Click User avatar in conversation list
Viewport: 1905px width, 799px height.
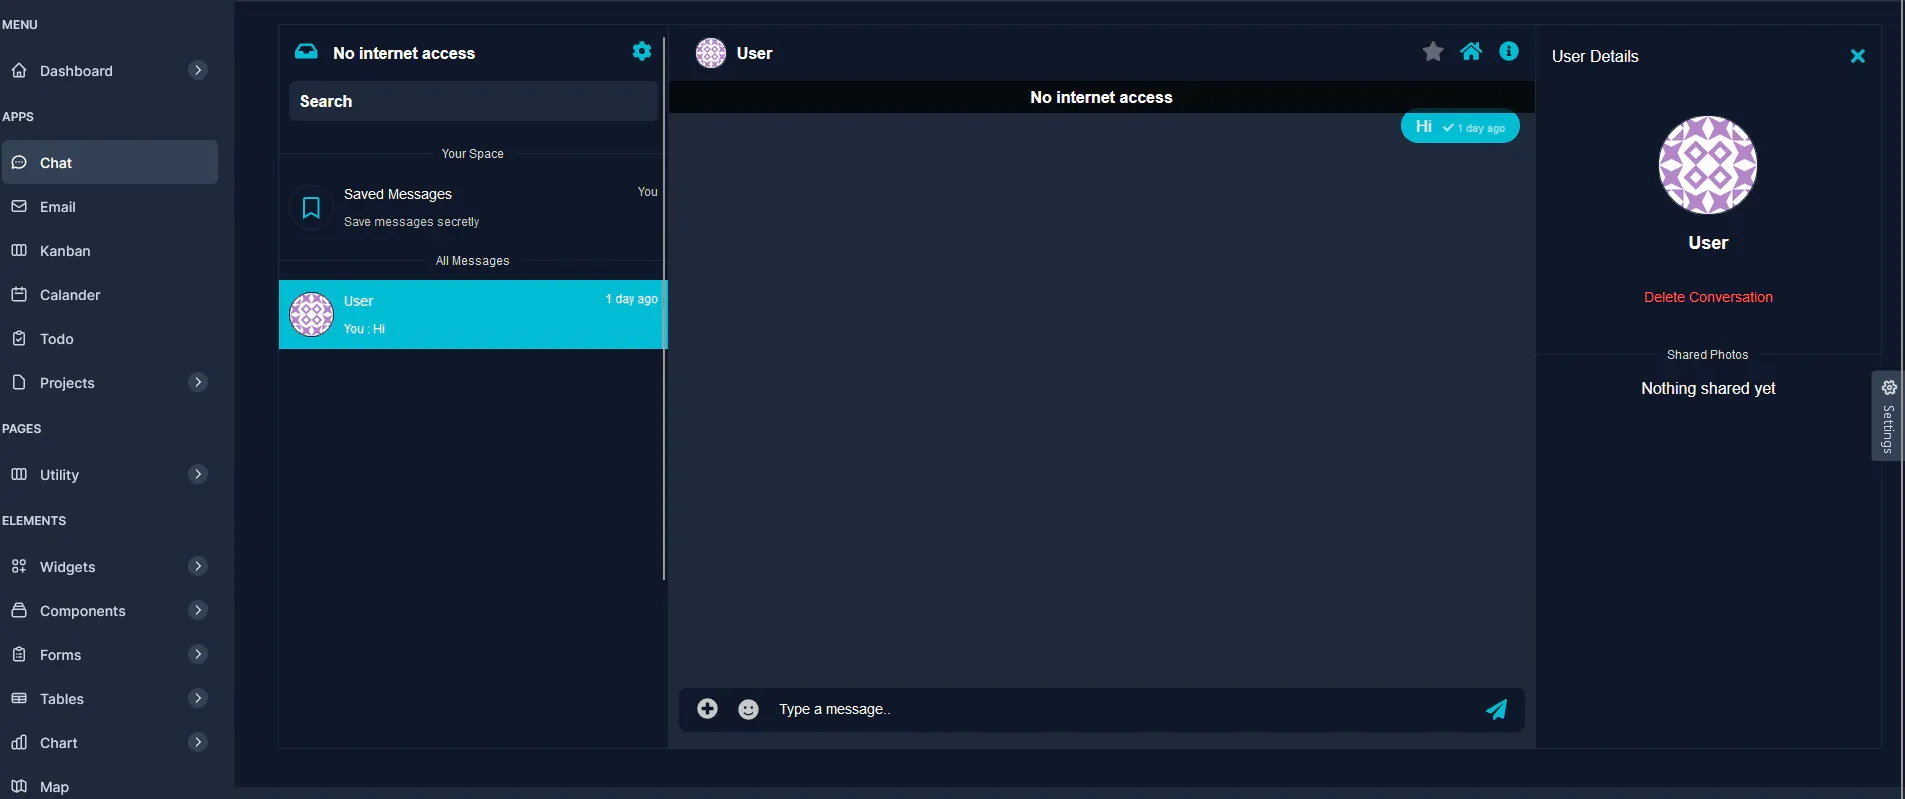pos(311,314)
